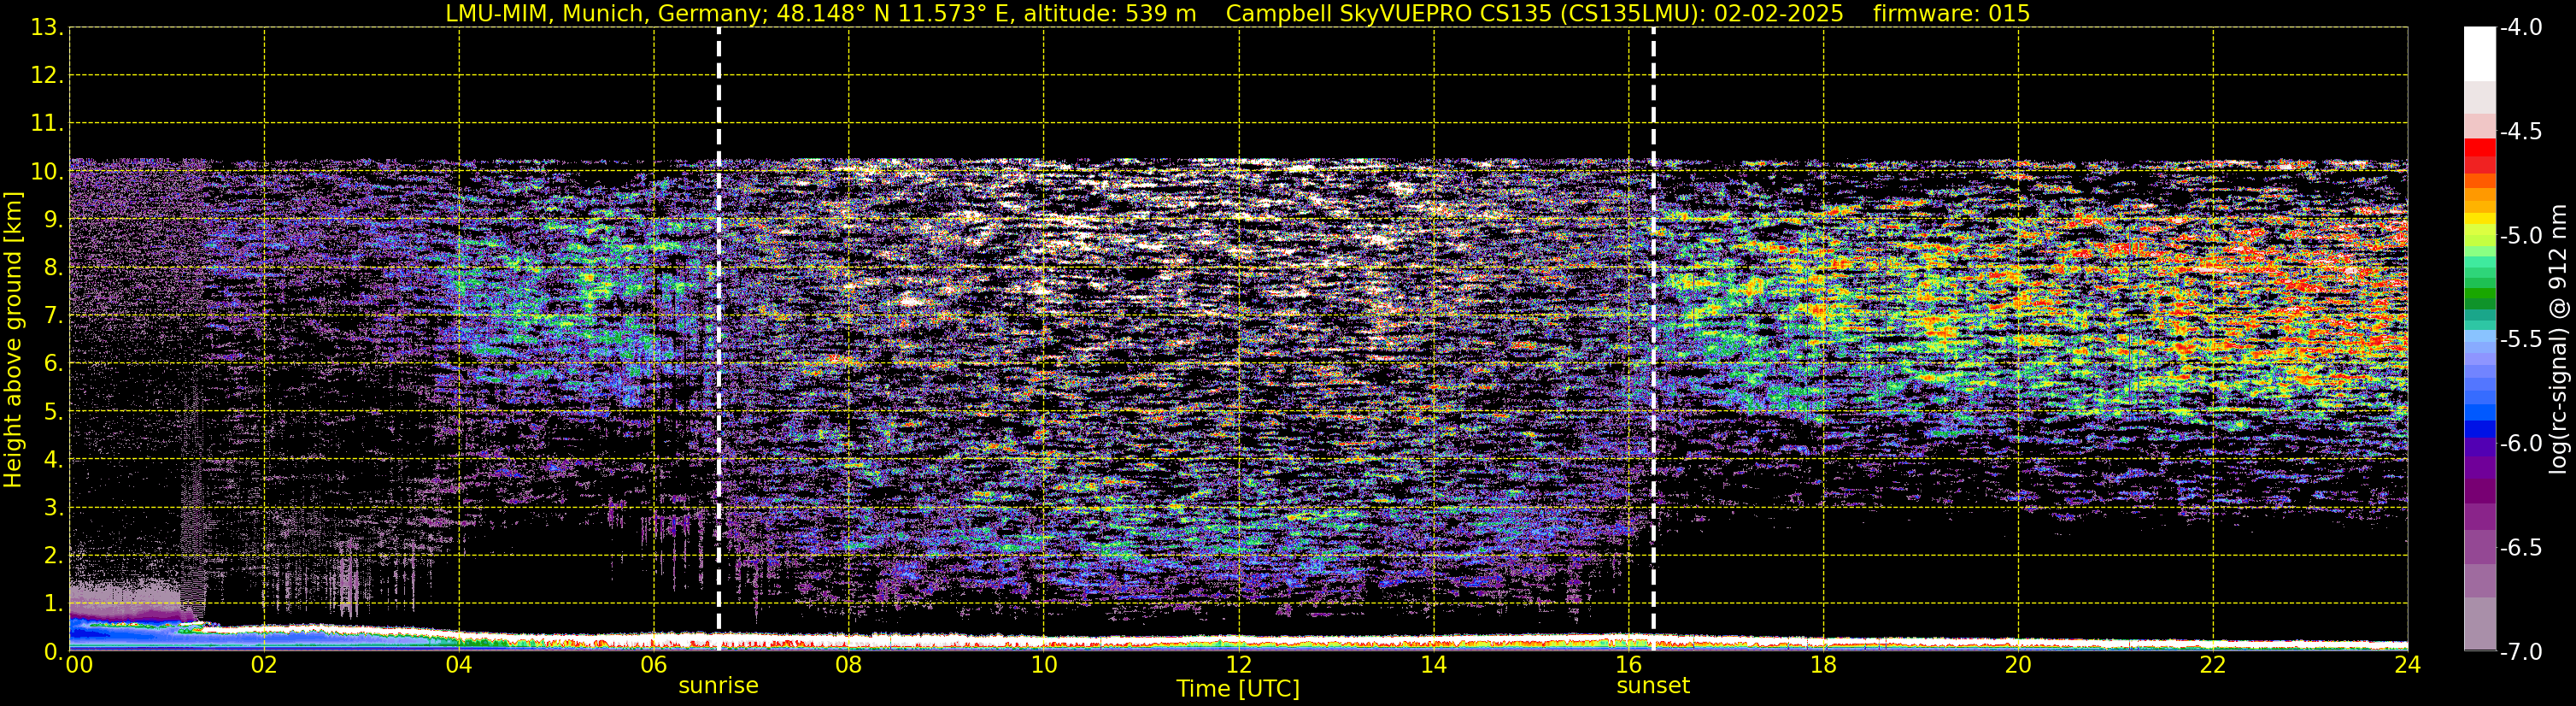Click time axis tick label 12

click(x=1238, y=665)
